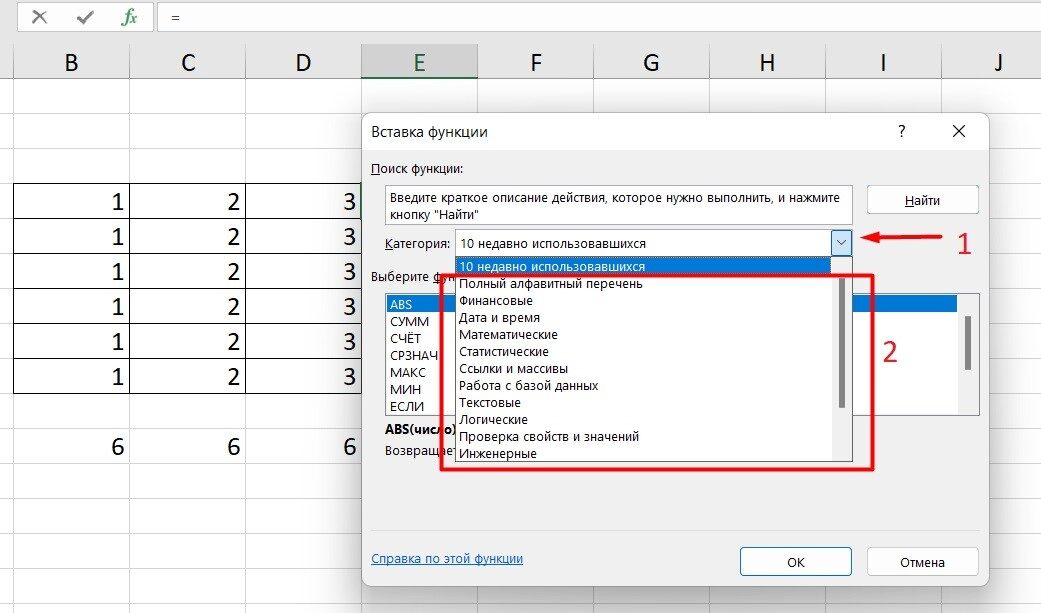1041x613 pixels.
Task: Click the sum cell 6 in column B
Action: (x=71, y=446)
